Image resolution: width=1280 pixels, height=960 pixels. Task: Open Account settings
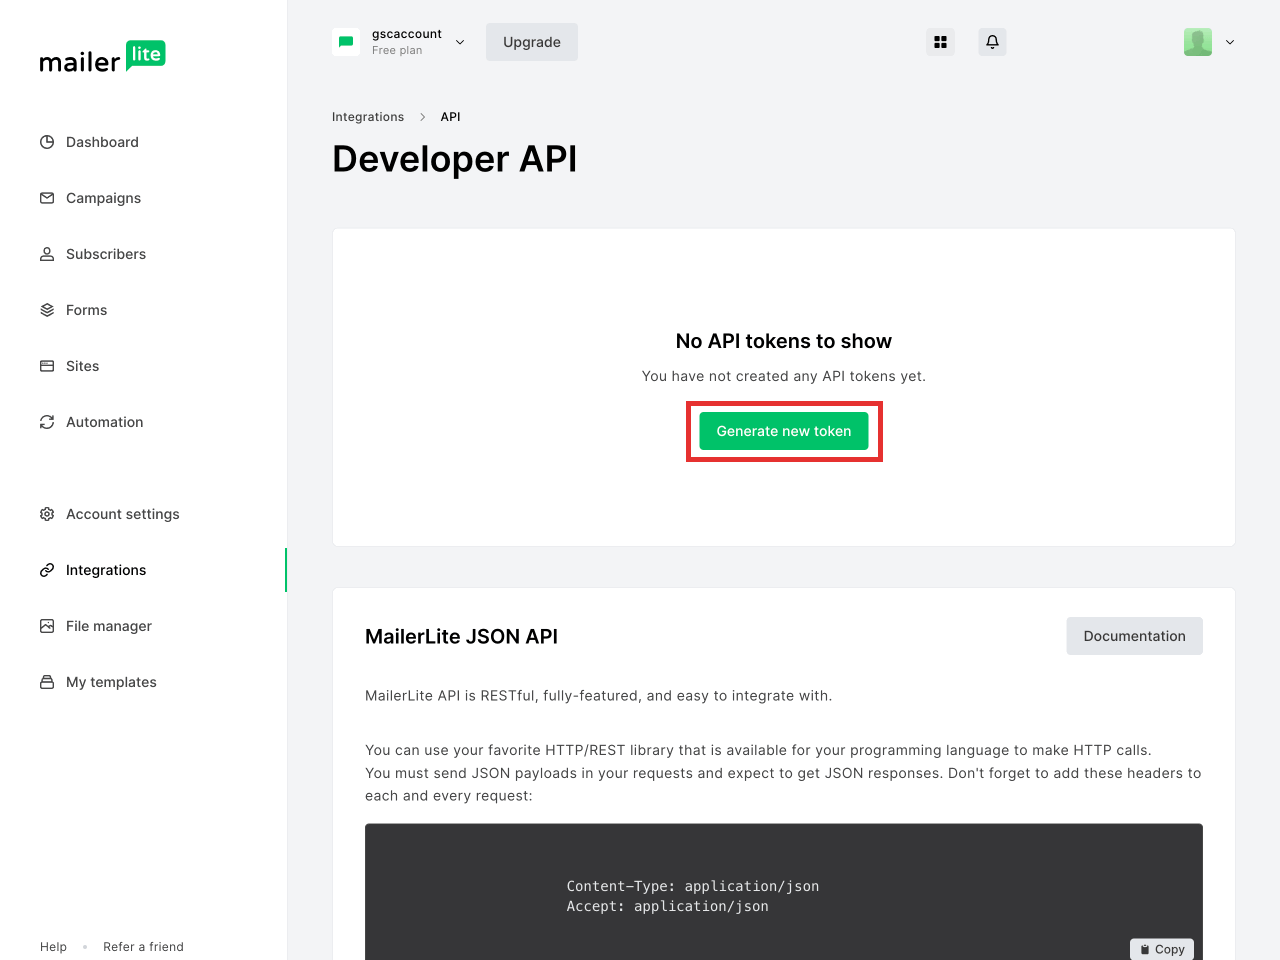coord(123,514)
